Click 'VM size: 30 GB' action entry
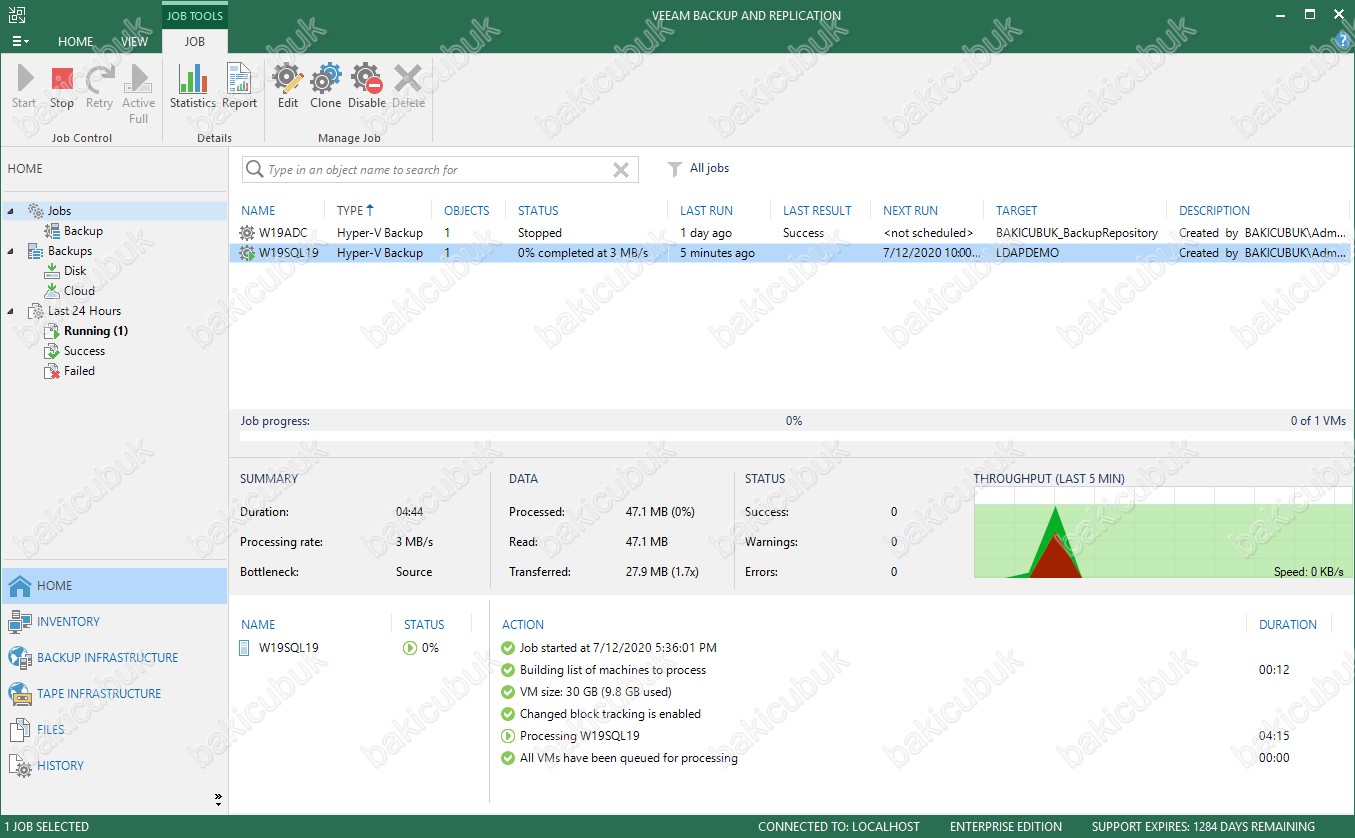This screenshot has width=1355, height=838. click(595, 692)
